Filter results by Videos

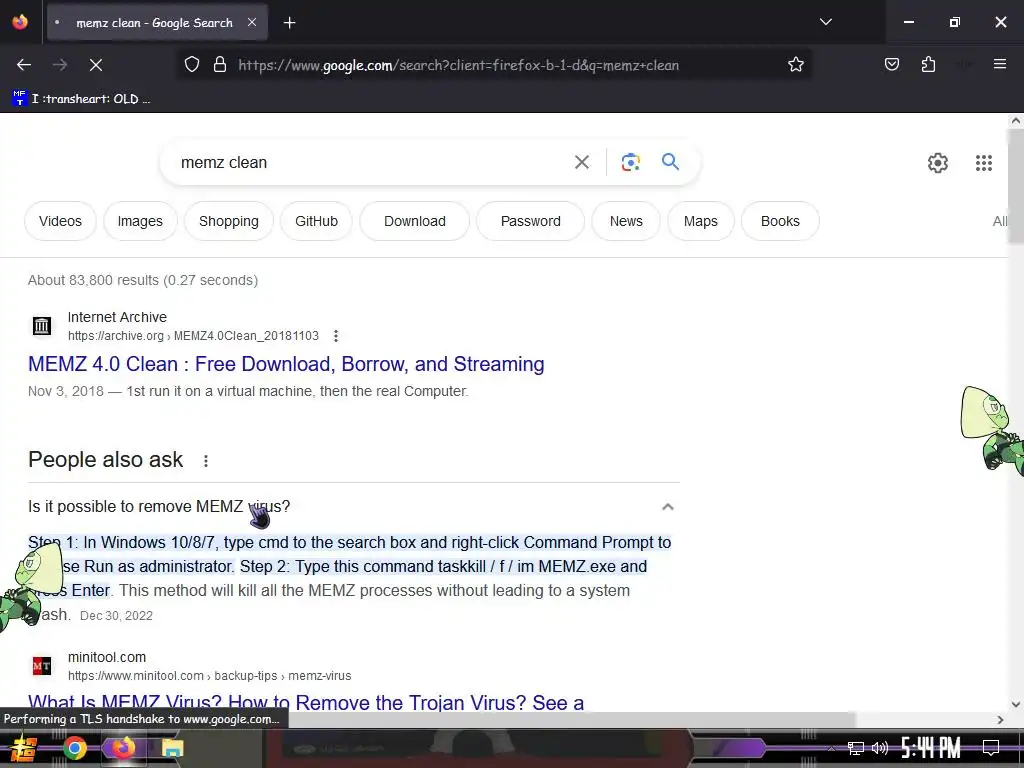60,221
